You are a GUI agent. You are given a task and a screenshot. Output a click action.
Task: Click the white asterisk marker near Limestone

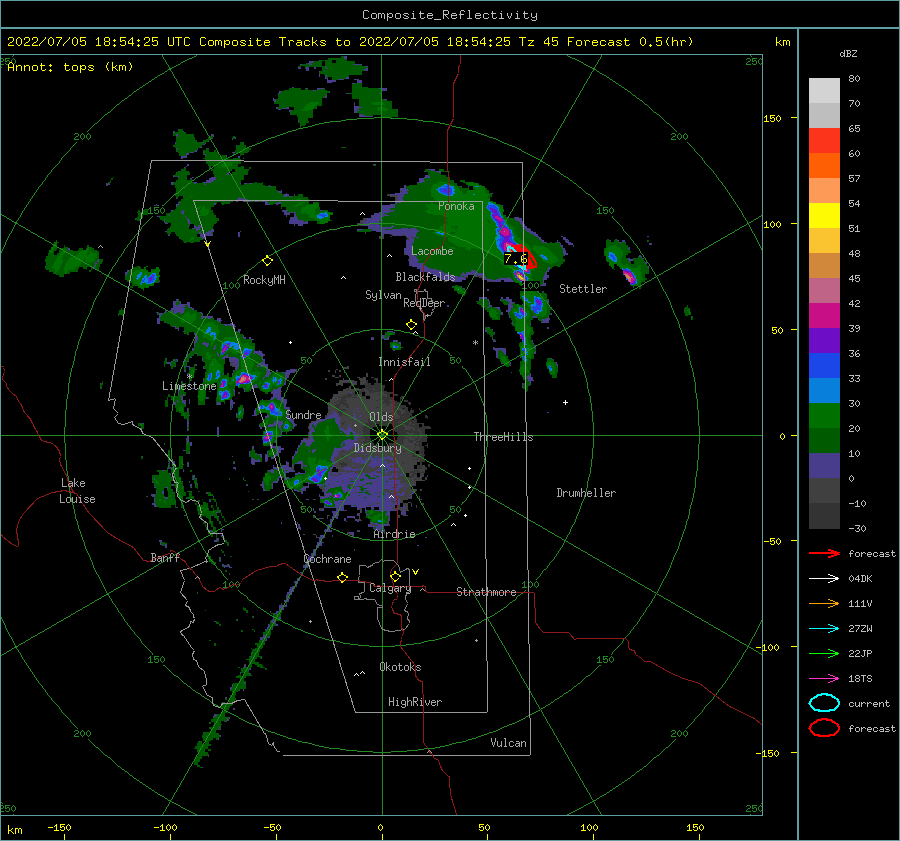pyautogui.click(x=189, y=376)
